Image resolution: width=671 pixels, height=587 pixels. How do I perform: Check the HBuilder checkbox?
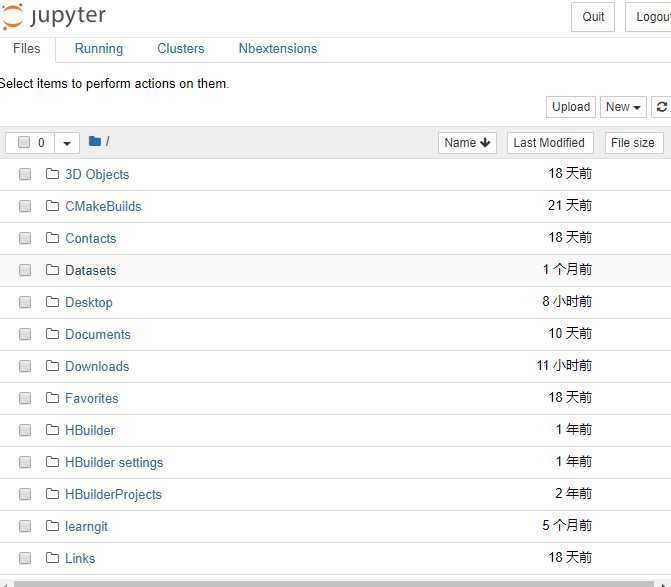point(25,430)
